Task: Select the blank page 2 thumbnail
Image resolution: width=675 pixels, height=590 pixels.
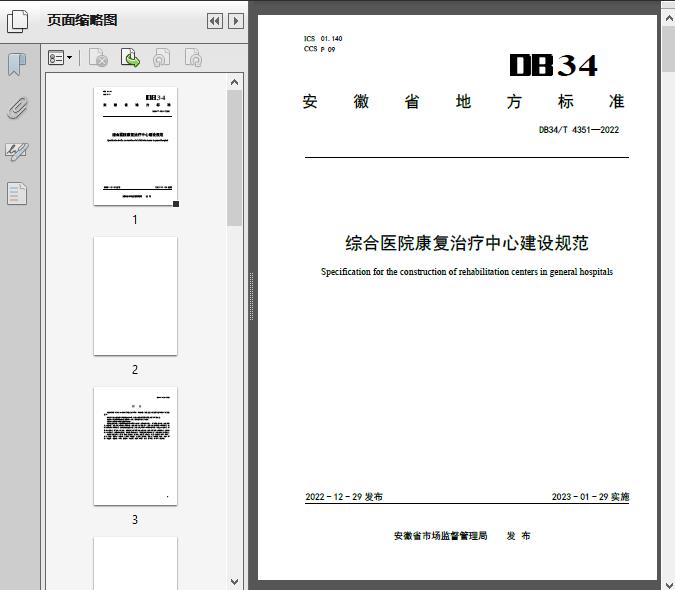Action: point(135,296)
